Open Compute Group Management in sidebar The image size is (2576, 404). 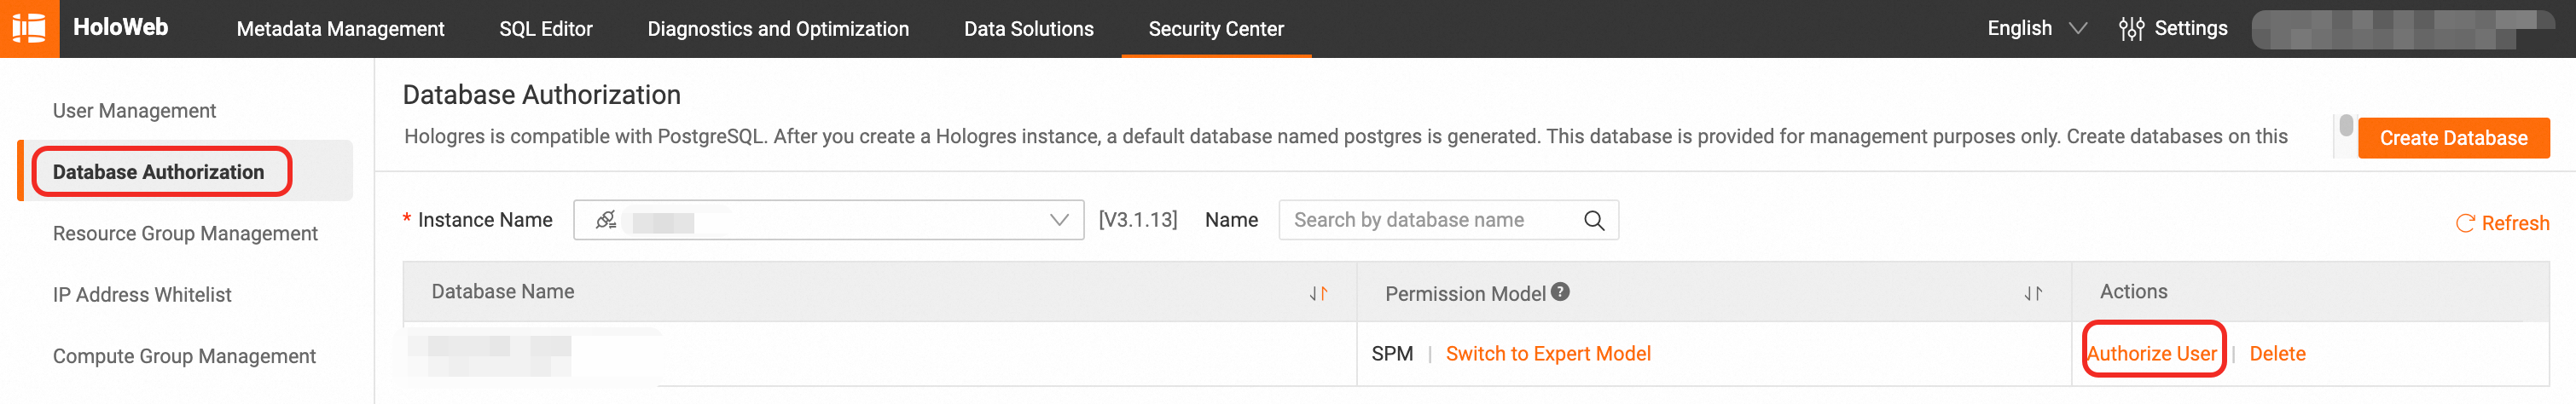[184, 356]
